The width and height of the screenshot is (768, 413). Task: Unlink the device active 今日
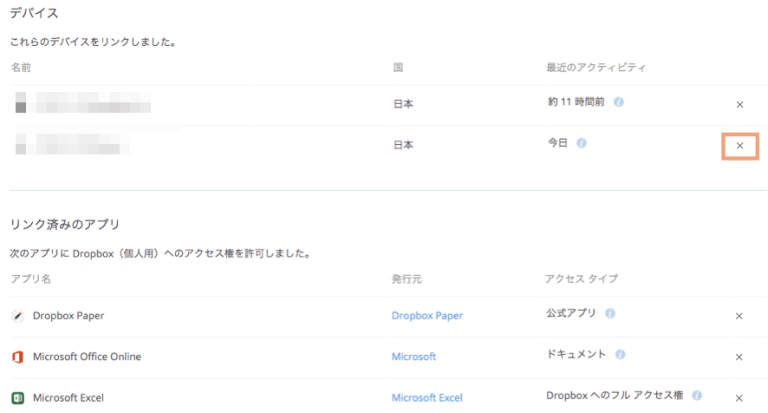[739, 146]
